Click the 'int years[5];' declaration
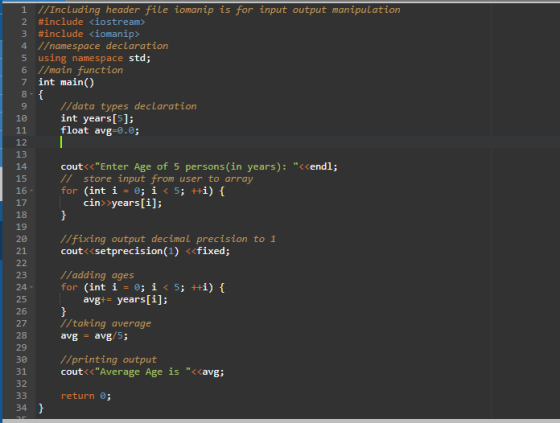This screenshot has height=423, width=560. click(97, 118)
